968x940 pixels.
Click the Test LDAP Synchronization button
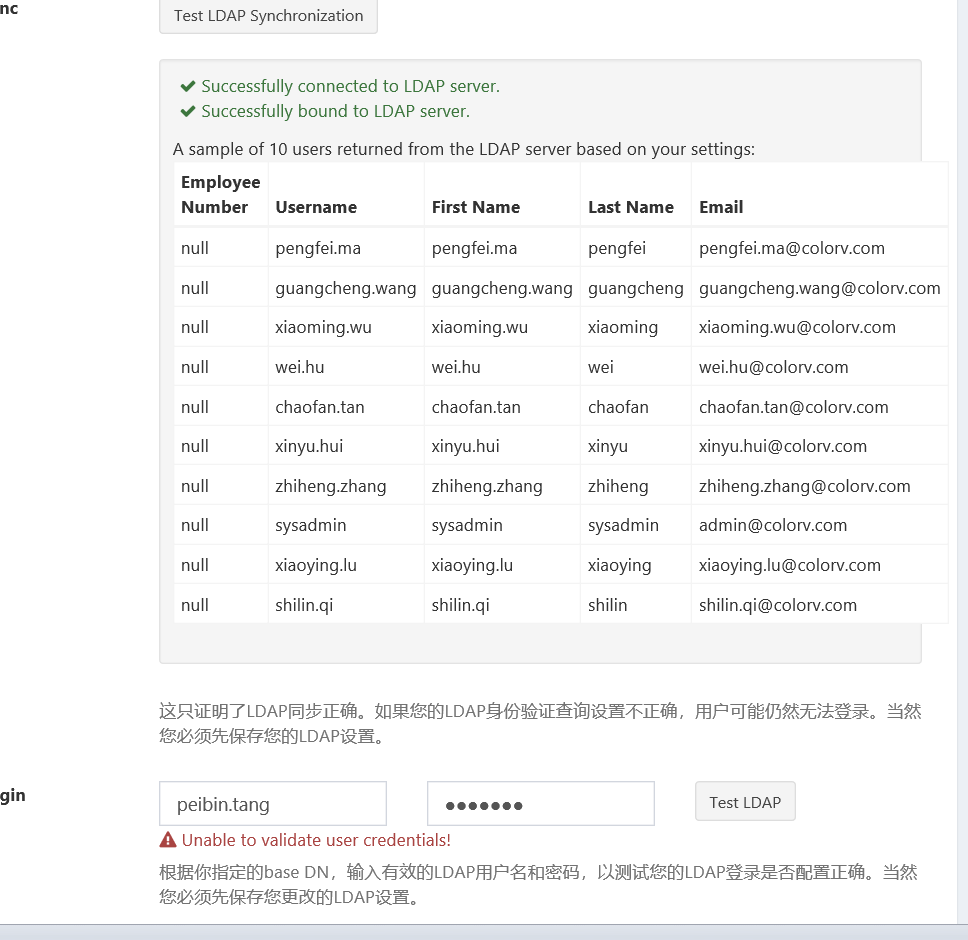tap(268, 15)
